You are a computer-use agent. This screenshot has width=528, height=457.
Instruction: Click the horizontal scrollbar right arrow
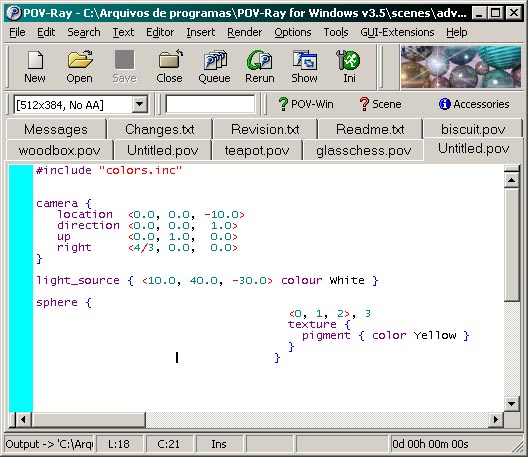coord(496,420)
